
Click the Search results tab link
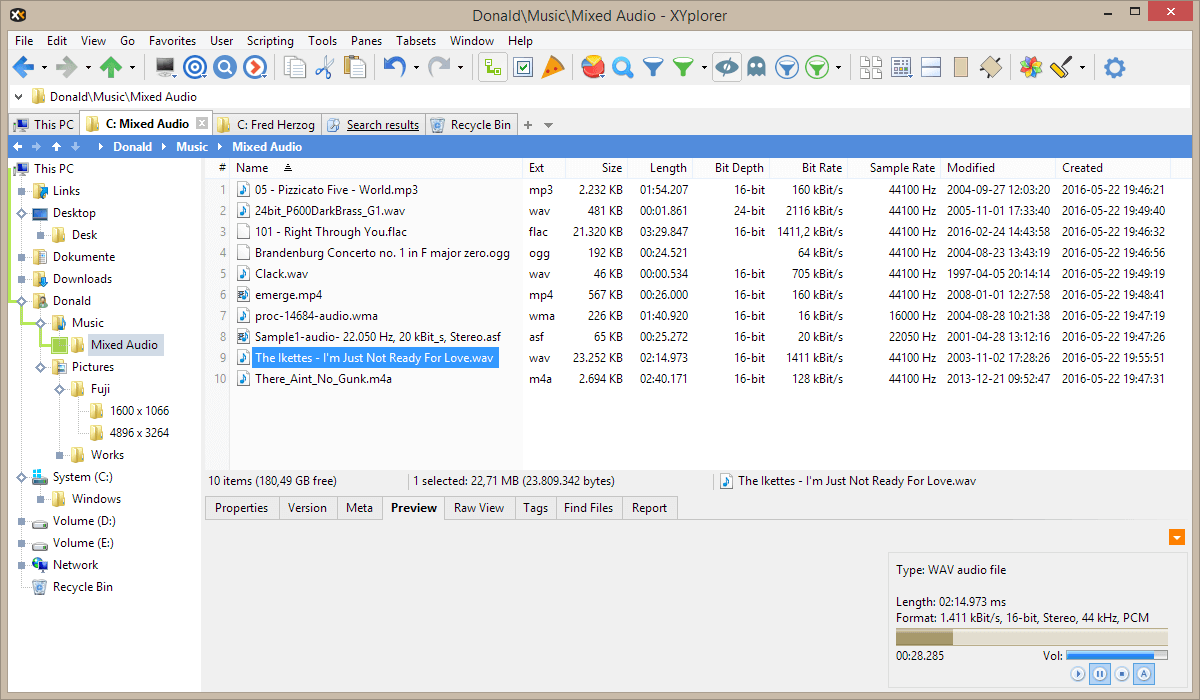pyautogui.click(x=382, y=125)
